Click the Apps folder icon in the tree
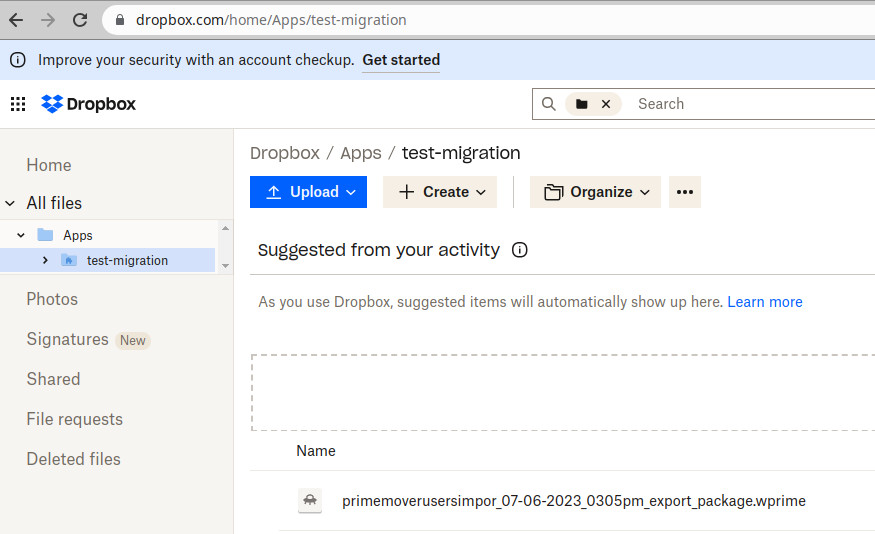The width and height of the screenshot is (875, 534). pos(45,235)
